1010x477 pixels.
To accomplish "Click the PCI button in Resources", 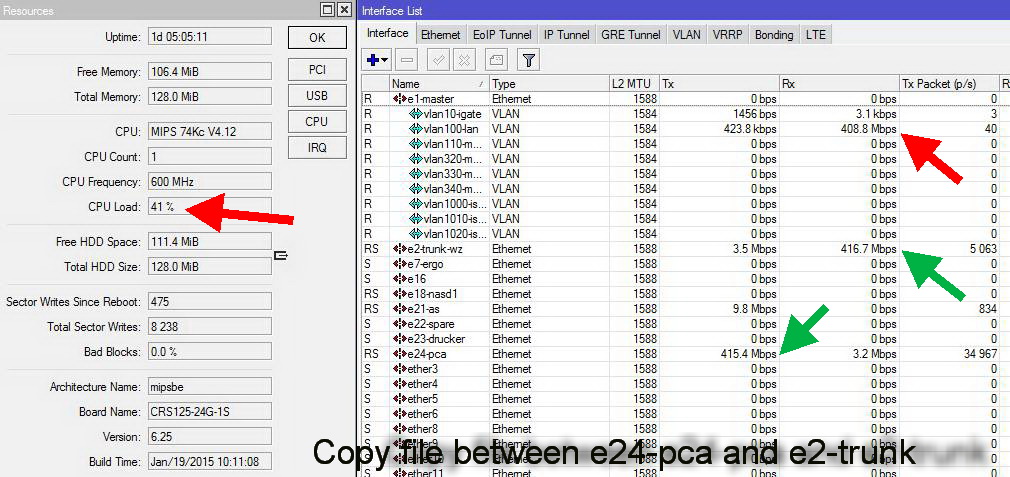I will (x=317, y=70).
